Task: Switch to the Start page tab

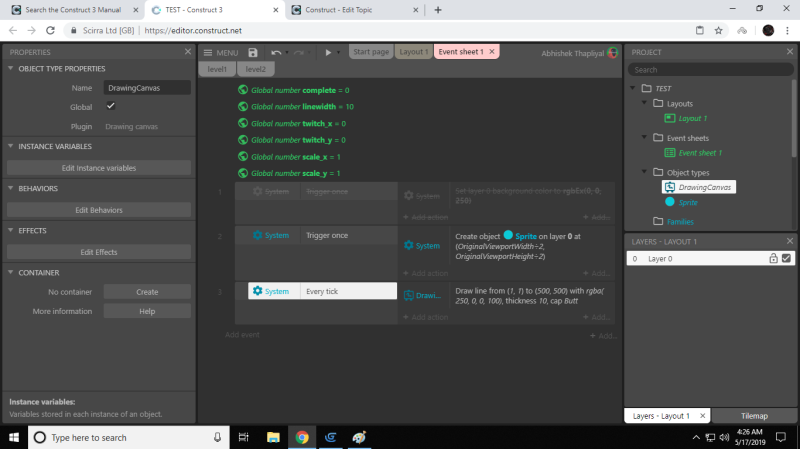Action: point(371,52)
